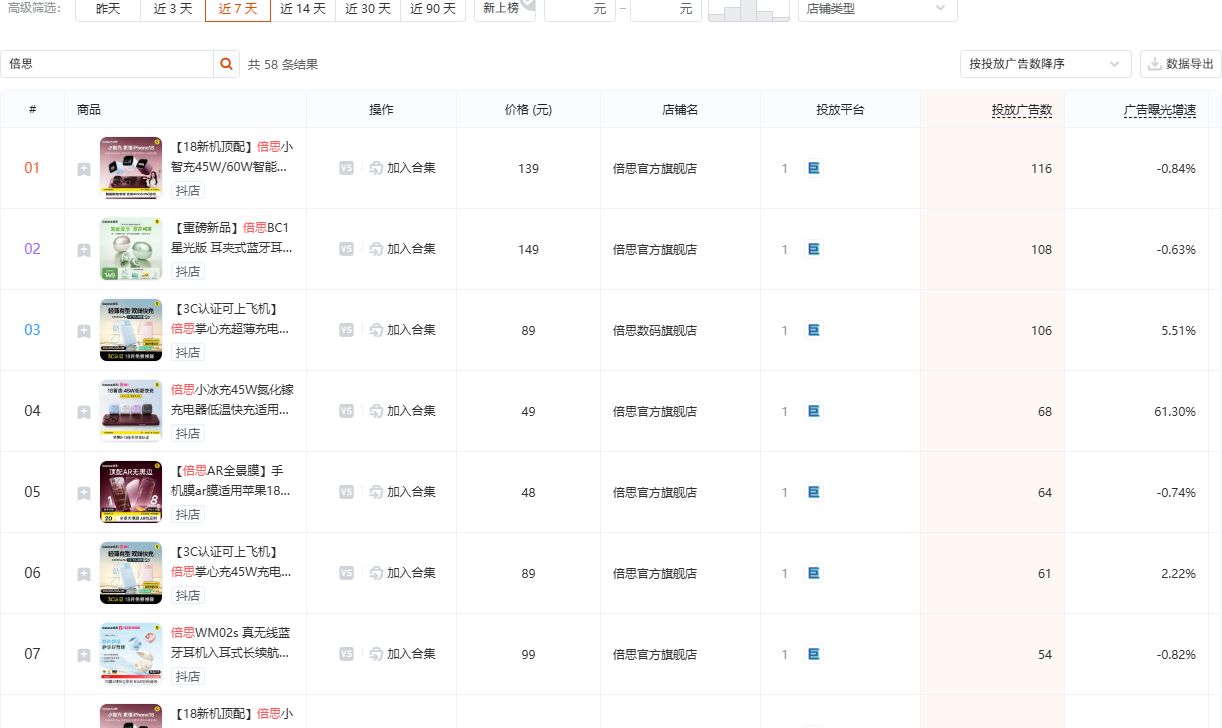Select the 近 30 天 time range tab
This screenshot has width=1222, height=728.
[x=368, y=9]
